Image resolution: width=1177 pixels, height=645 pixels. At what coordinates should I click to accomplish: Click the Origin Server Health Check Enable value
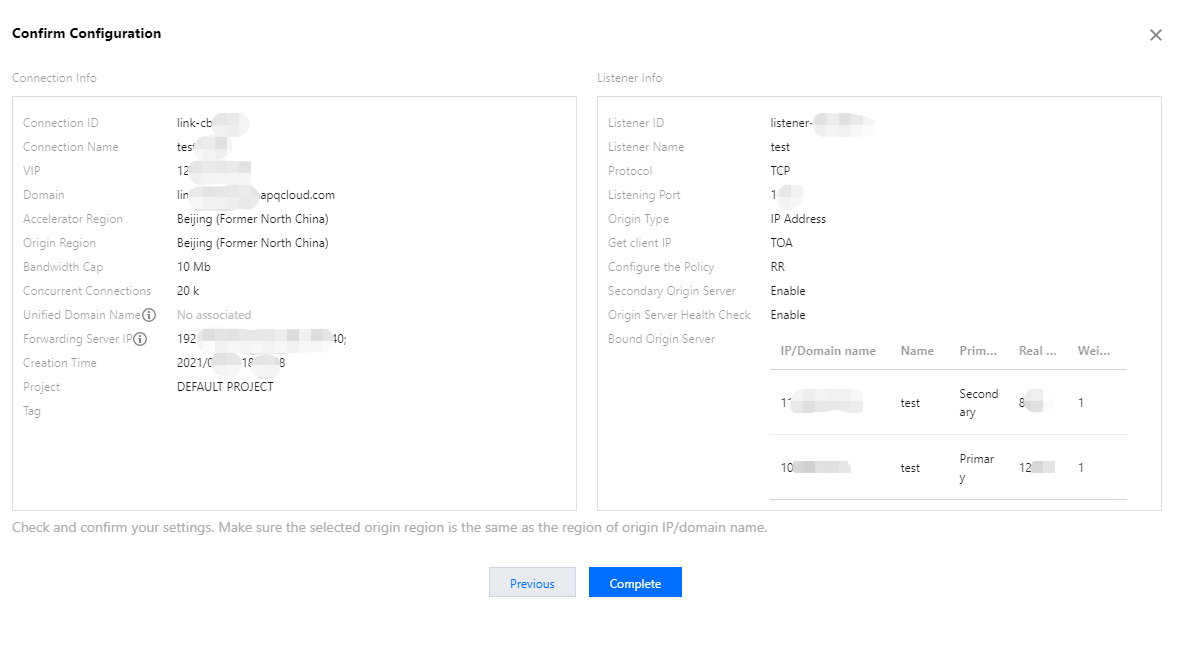click(x=787, y=315)
